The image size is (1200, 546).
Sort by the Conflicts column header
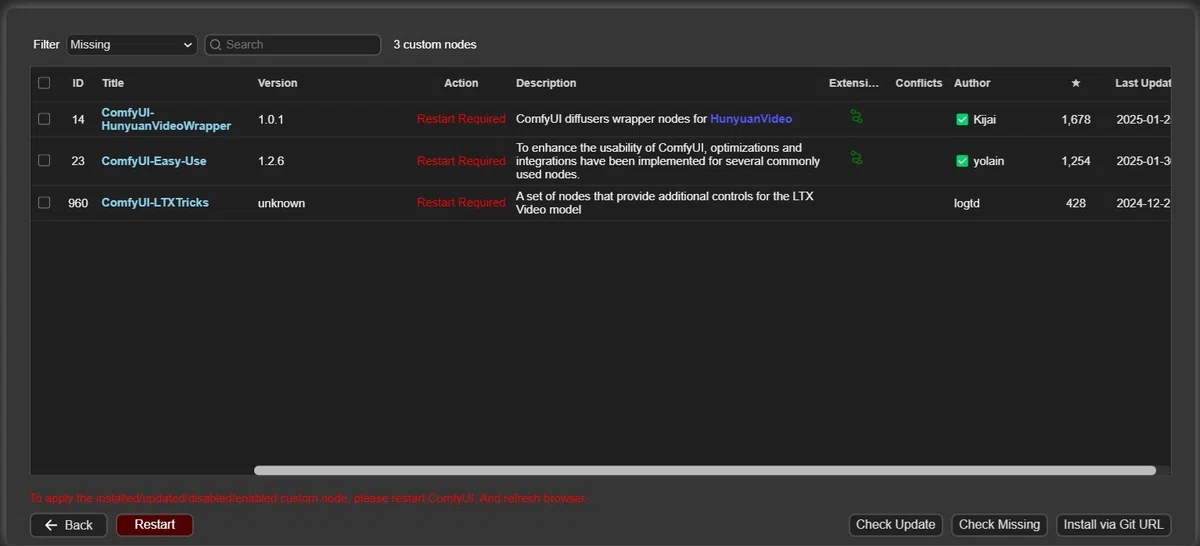(x=919, y=83)
